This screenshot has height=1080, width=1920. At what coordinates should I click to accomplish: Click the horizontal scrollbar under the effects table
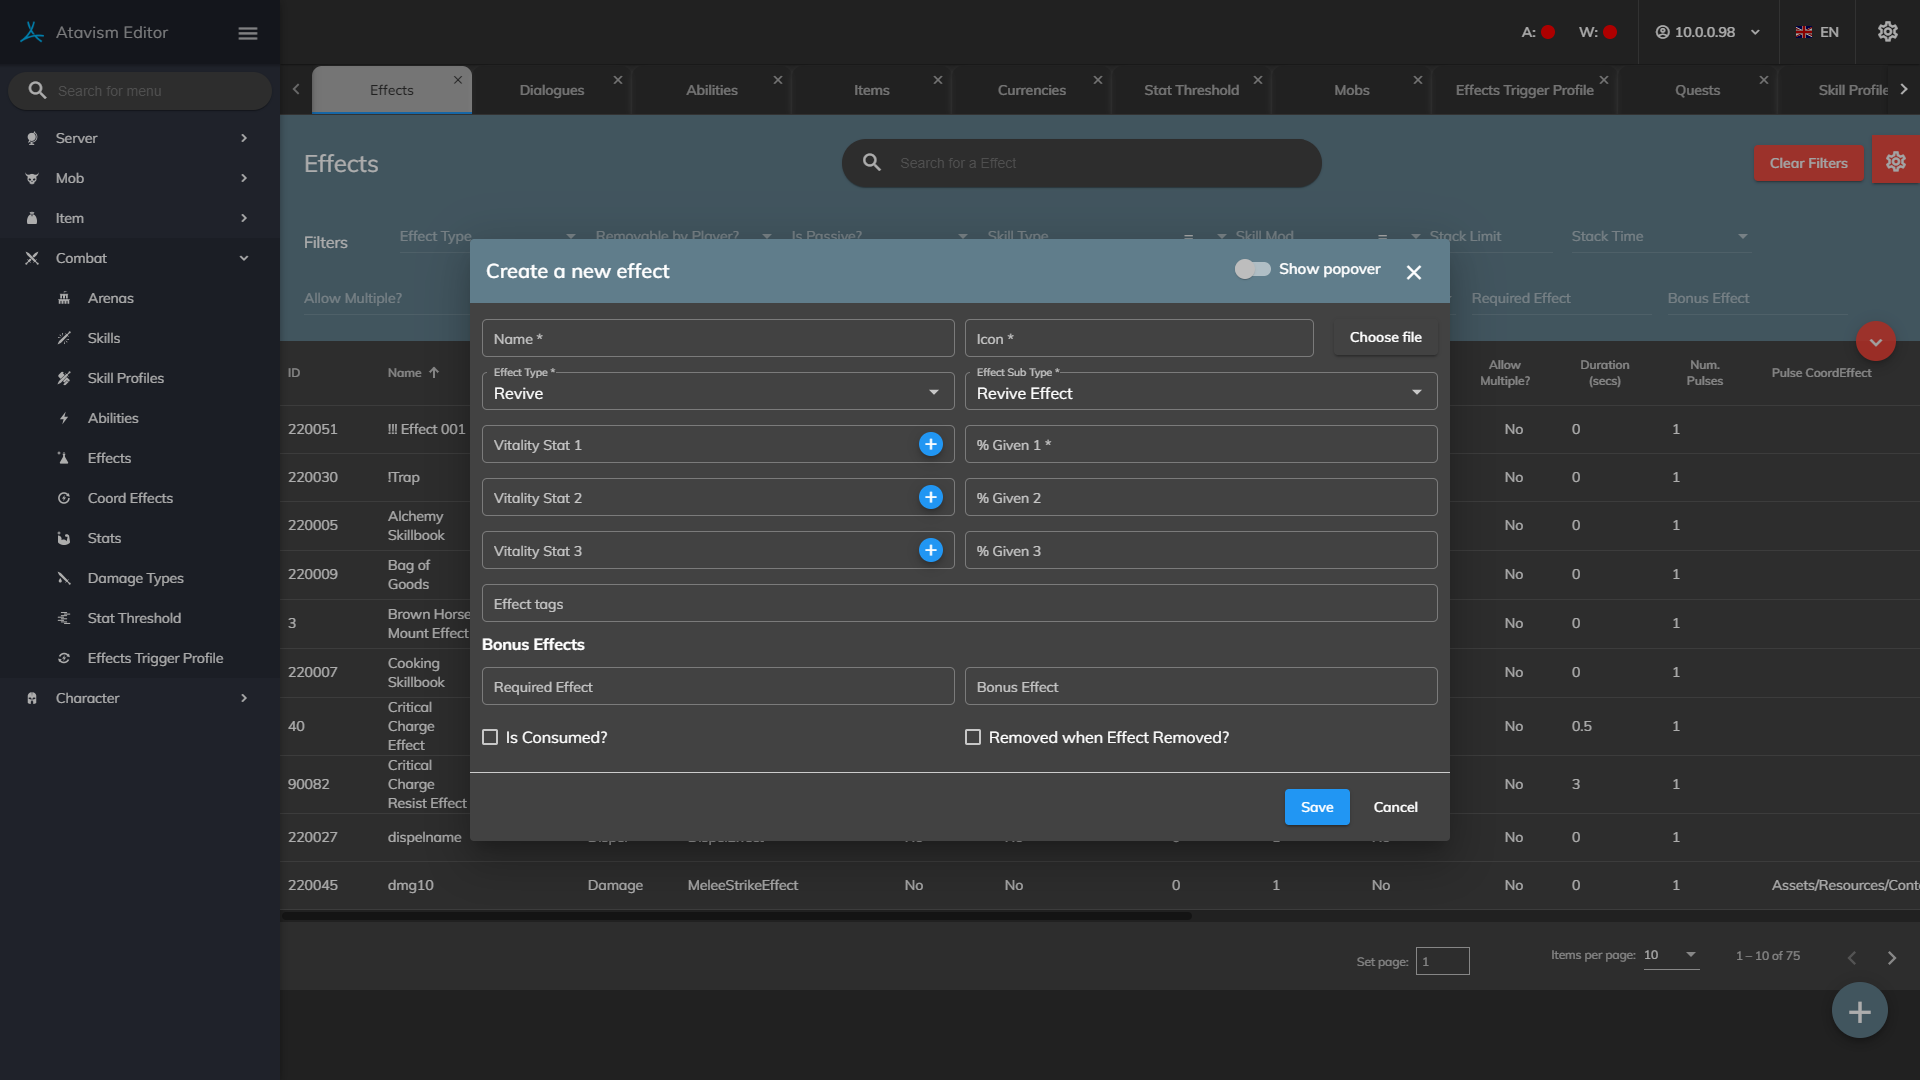point(736,916)
